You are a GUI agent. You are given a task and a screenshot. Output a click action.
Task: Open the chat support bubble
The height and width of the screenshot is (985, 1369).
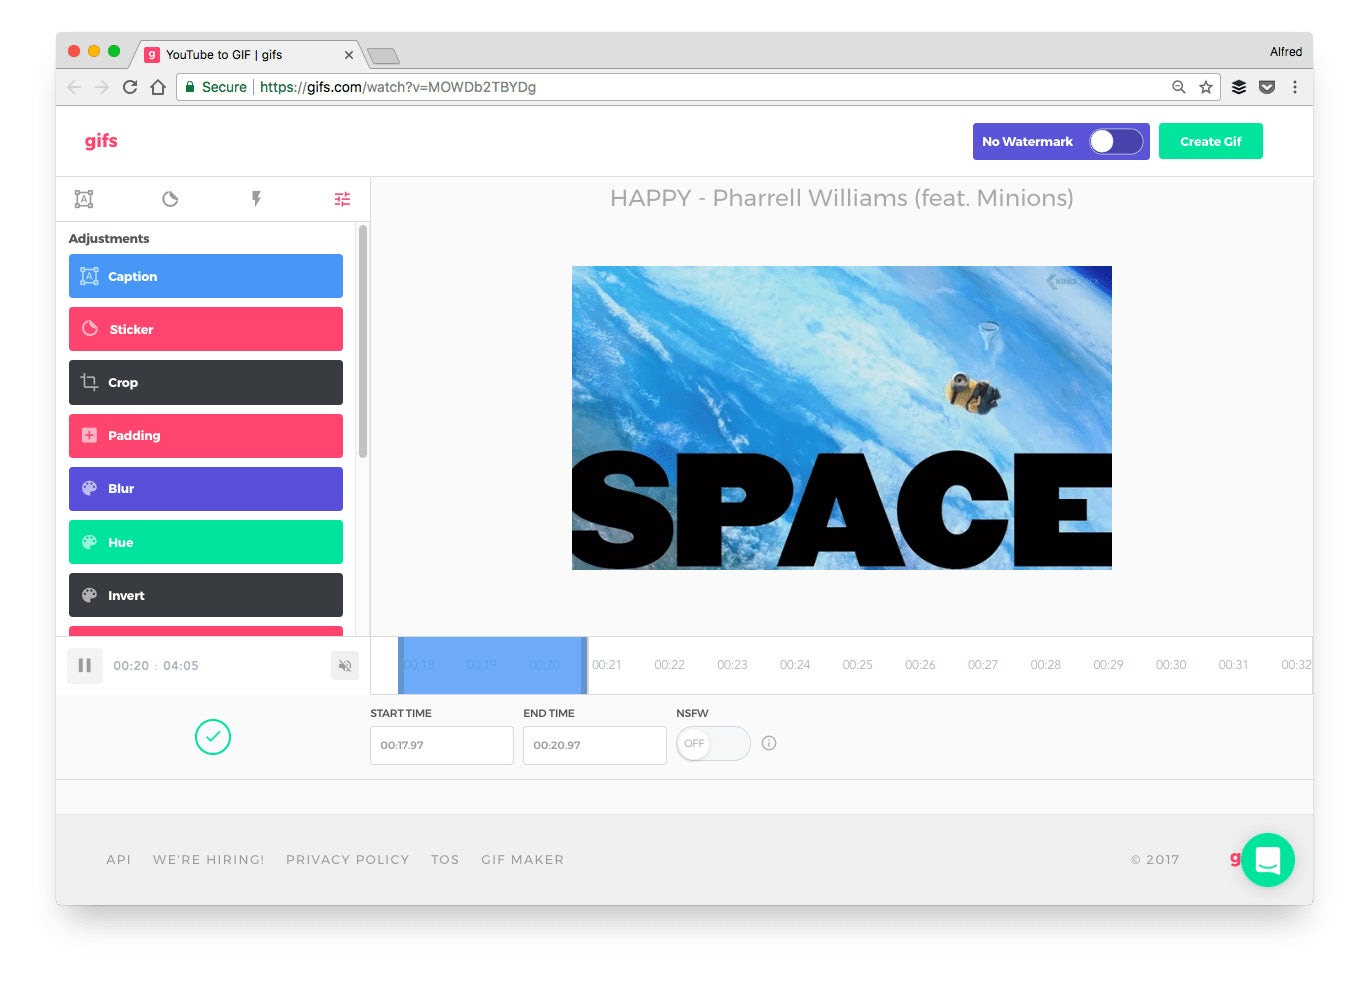click(1268, 860)
